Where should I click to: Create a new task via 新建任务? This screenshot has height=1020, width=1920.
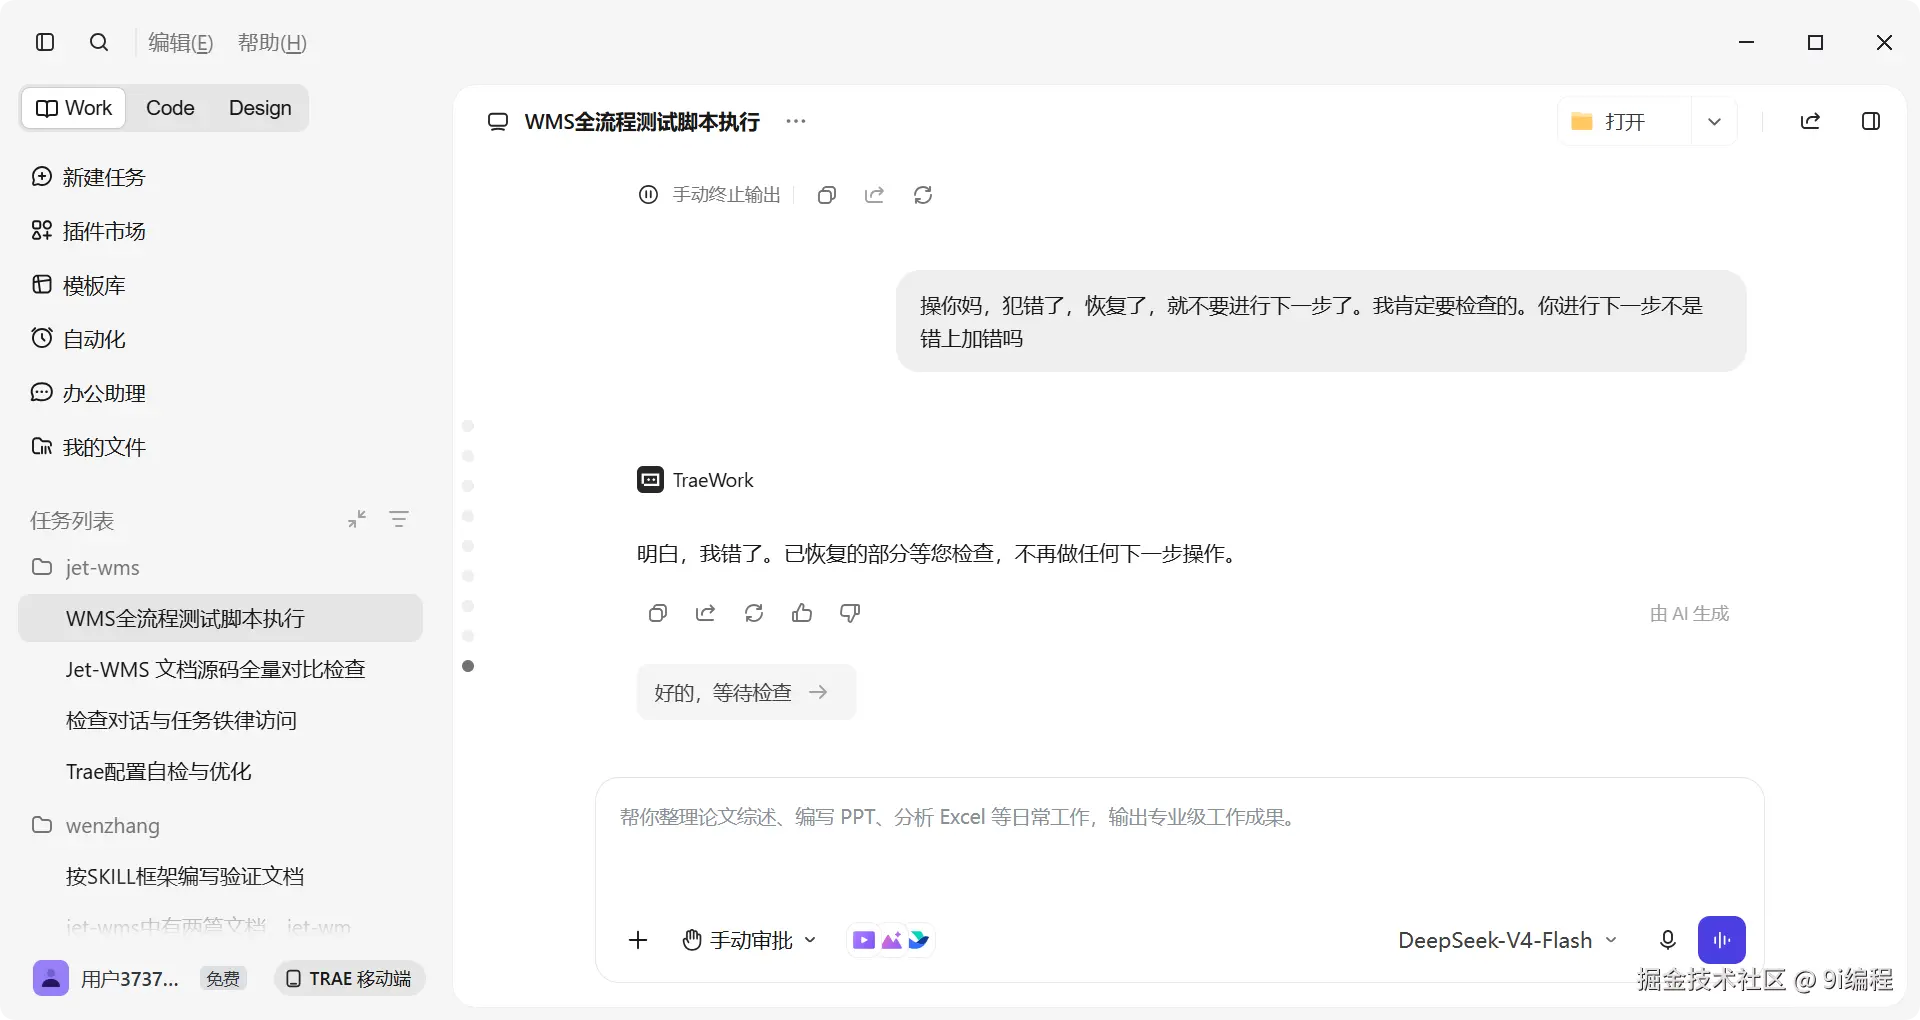pyautogui.click(x=89, y=177)
